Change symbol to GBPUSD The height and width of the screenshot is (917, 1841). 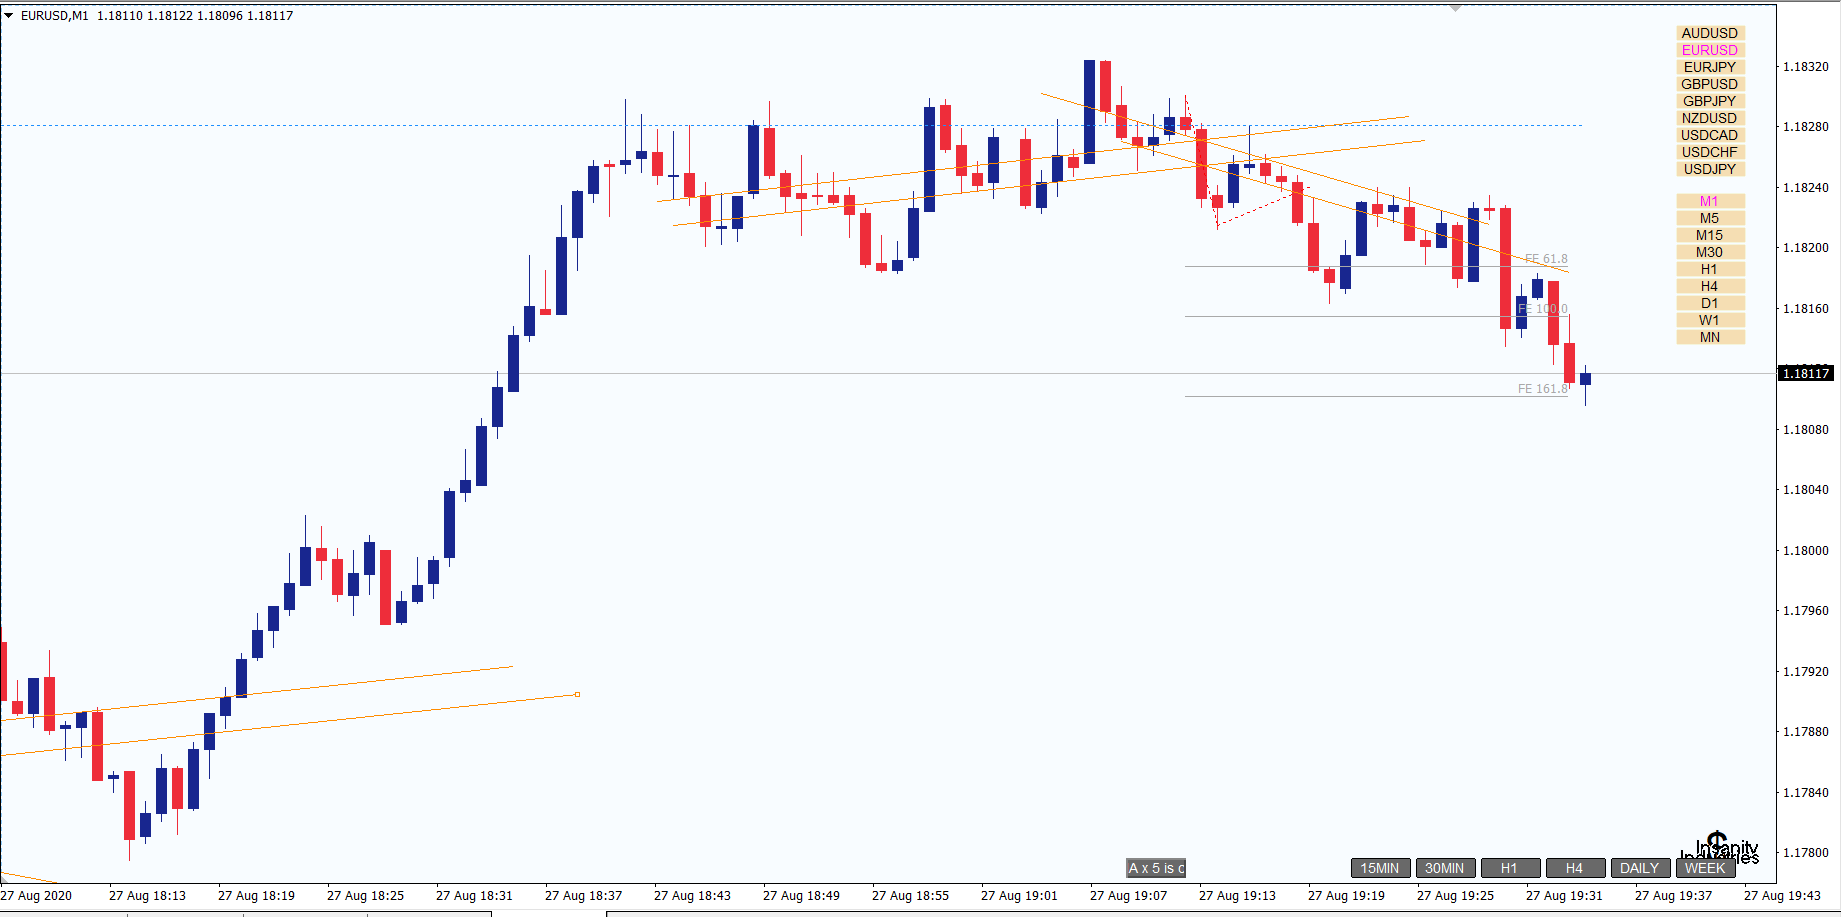click(x=1710, y=84)
